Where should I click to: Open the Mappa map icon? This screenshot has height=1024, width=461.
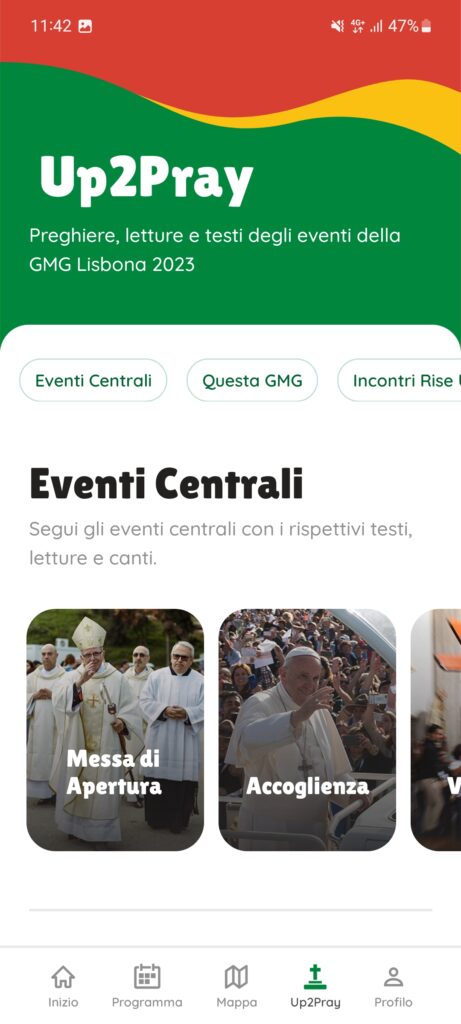236,977
